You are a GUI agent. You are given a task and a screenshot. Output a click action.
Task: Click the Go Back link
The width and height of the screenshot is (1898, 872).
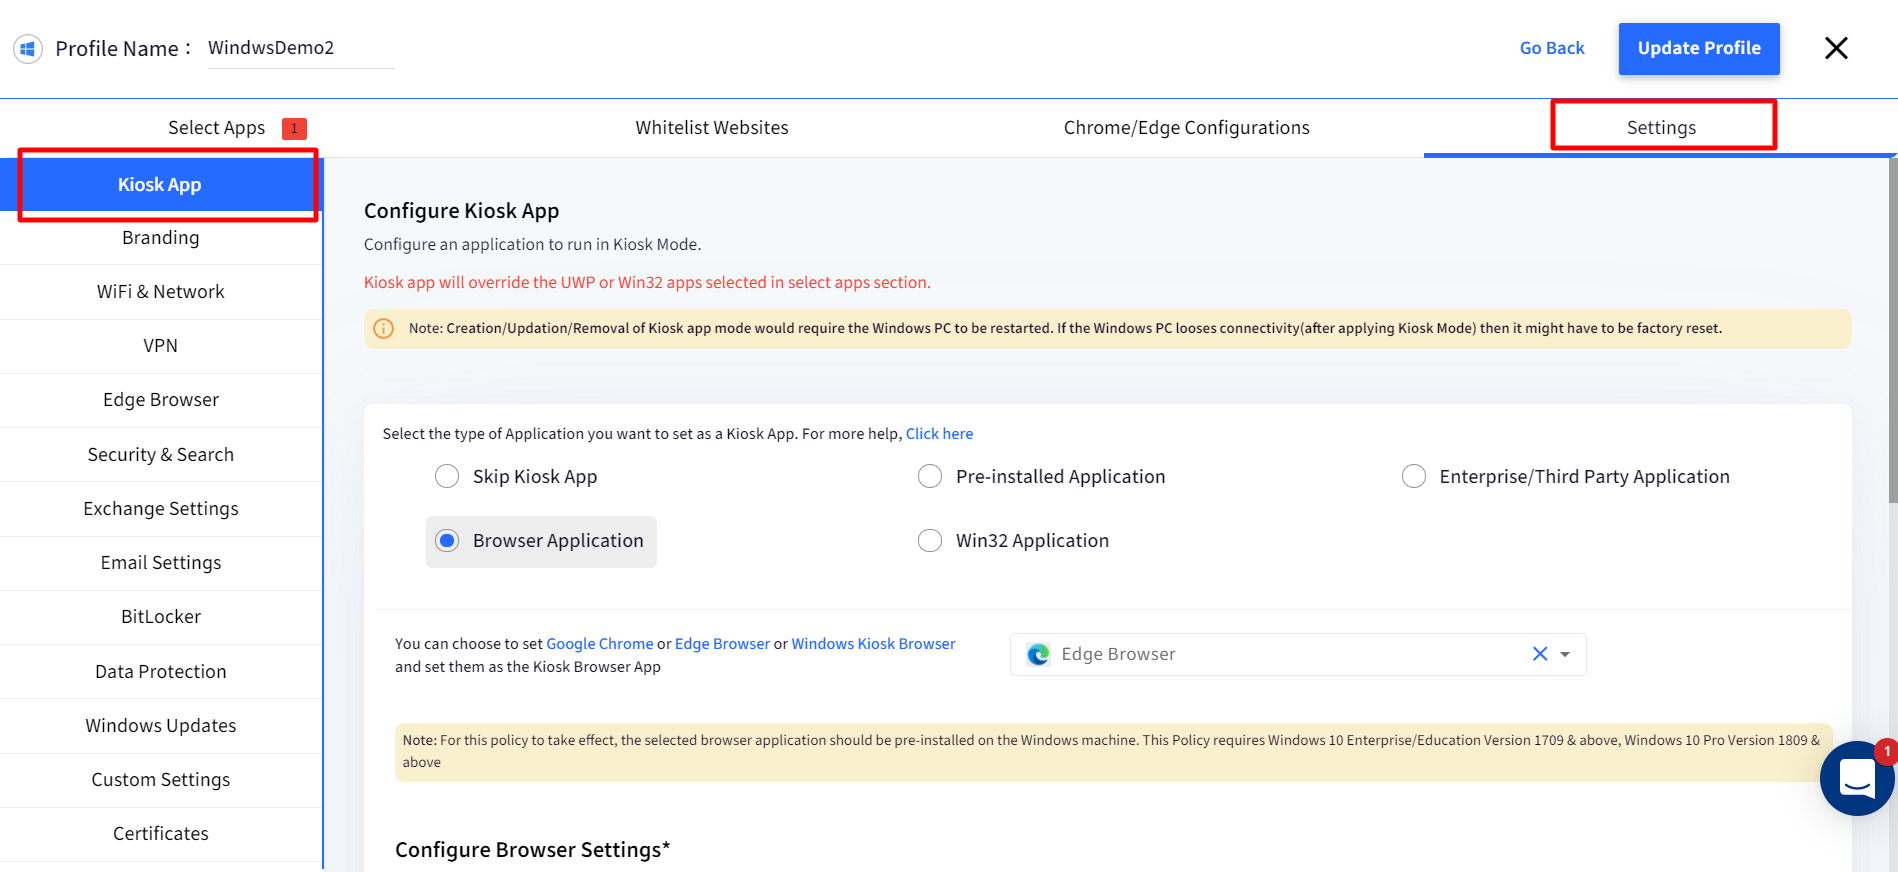1551,48
